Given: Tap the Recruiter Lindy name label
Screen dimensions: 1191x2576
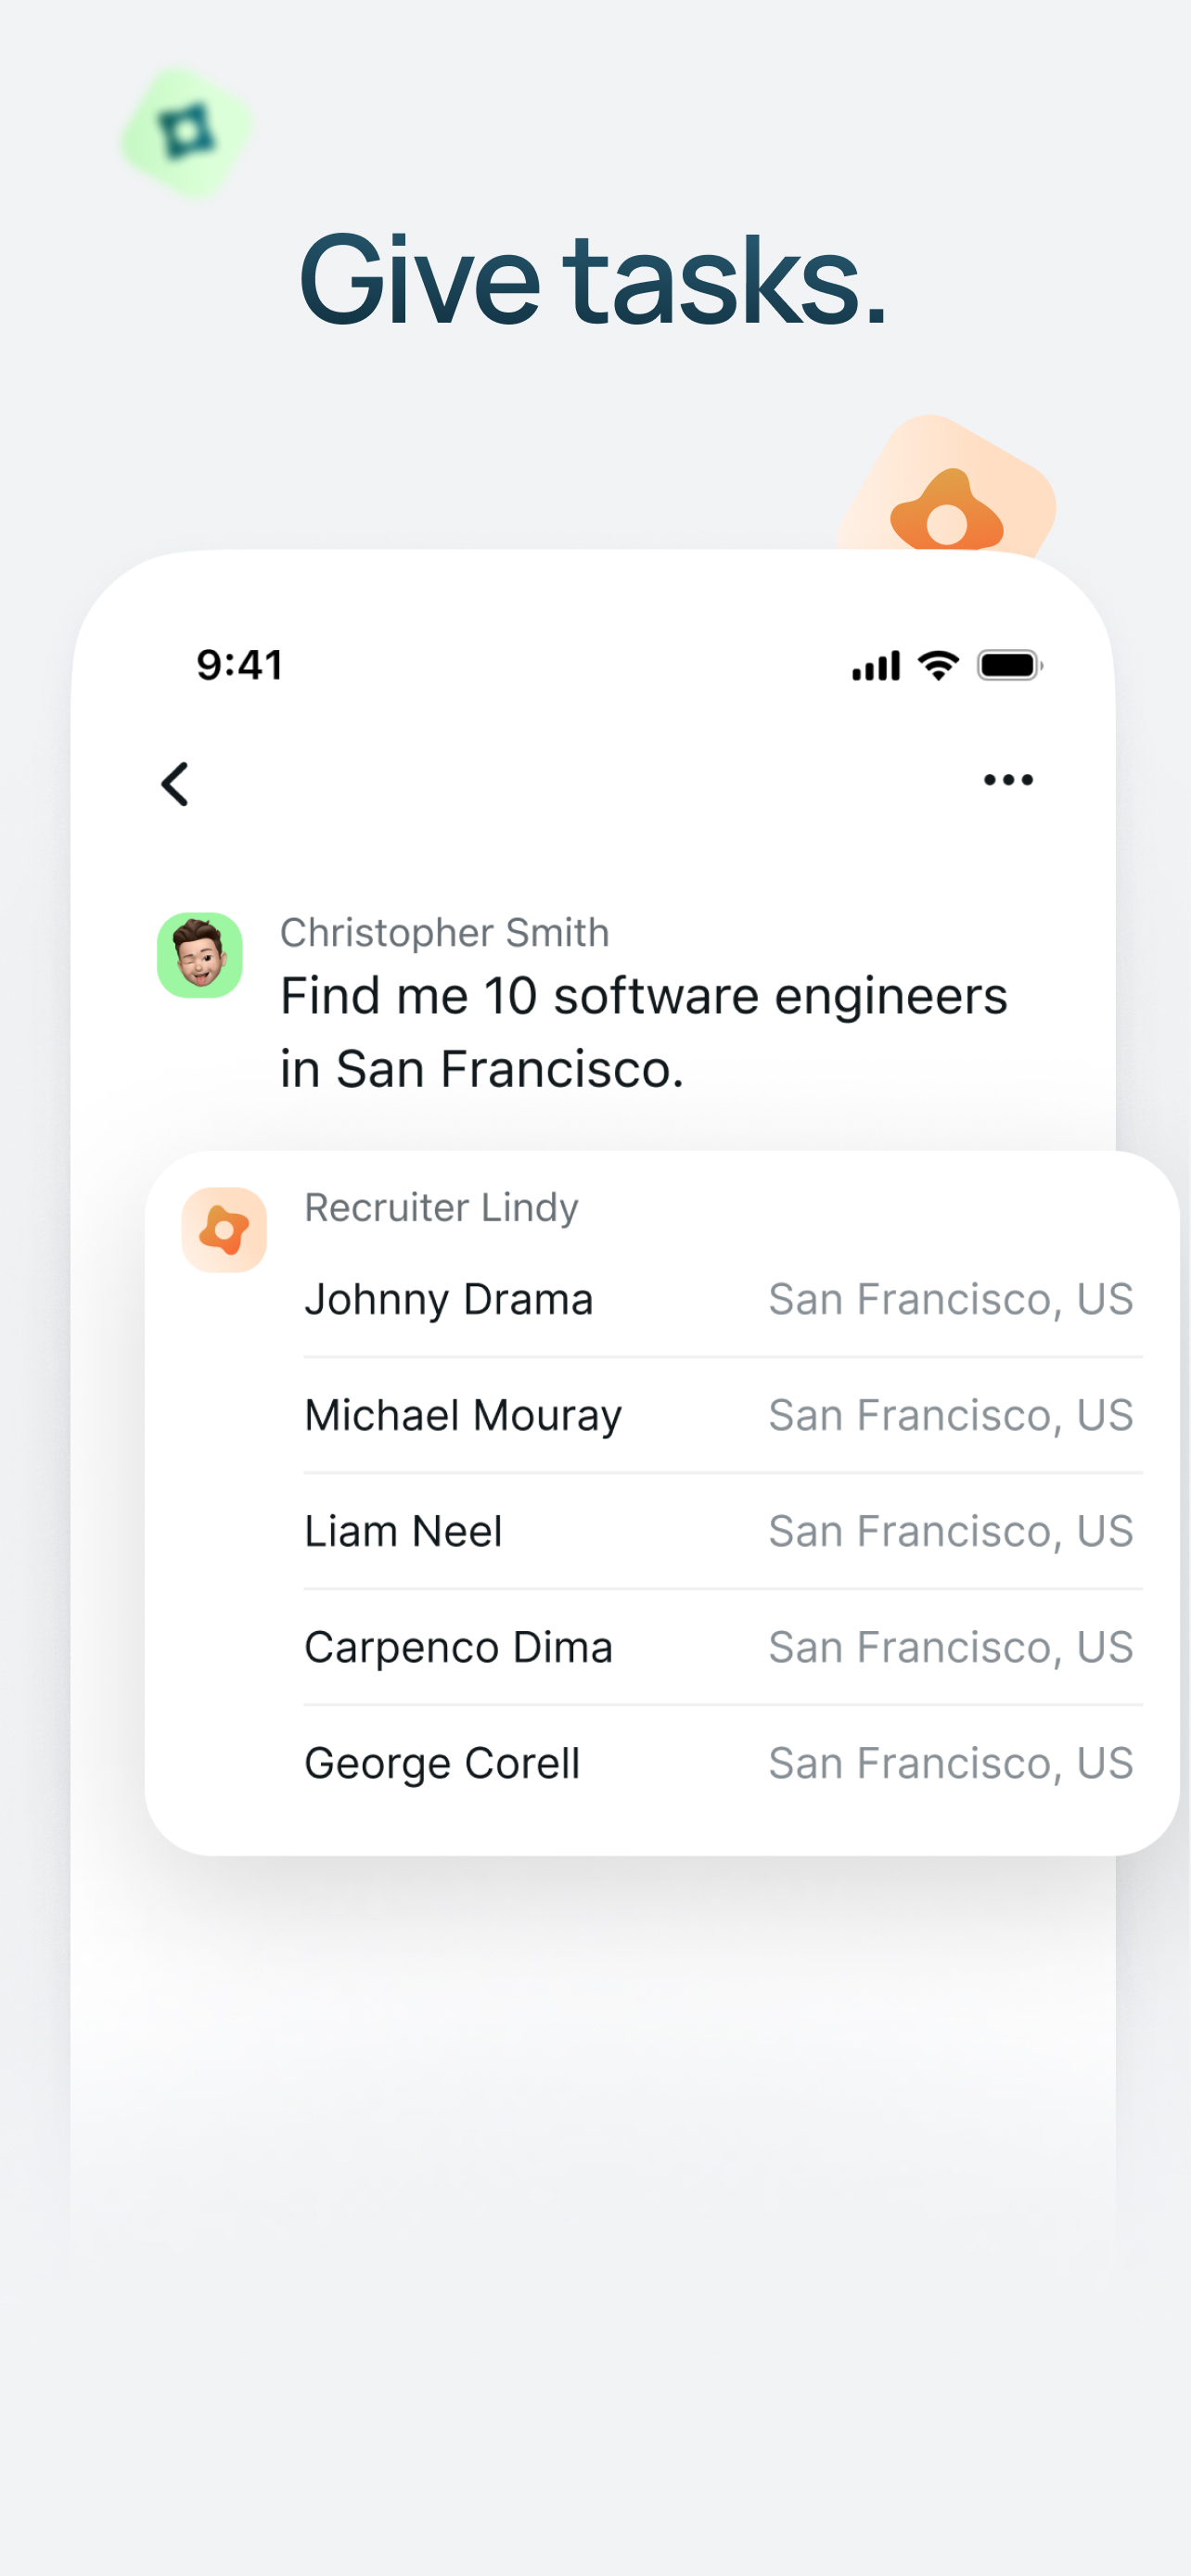Looking at the screenshot, I should click(x=441, y=1208).
